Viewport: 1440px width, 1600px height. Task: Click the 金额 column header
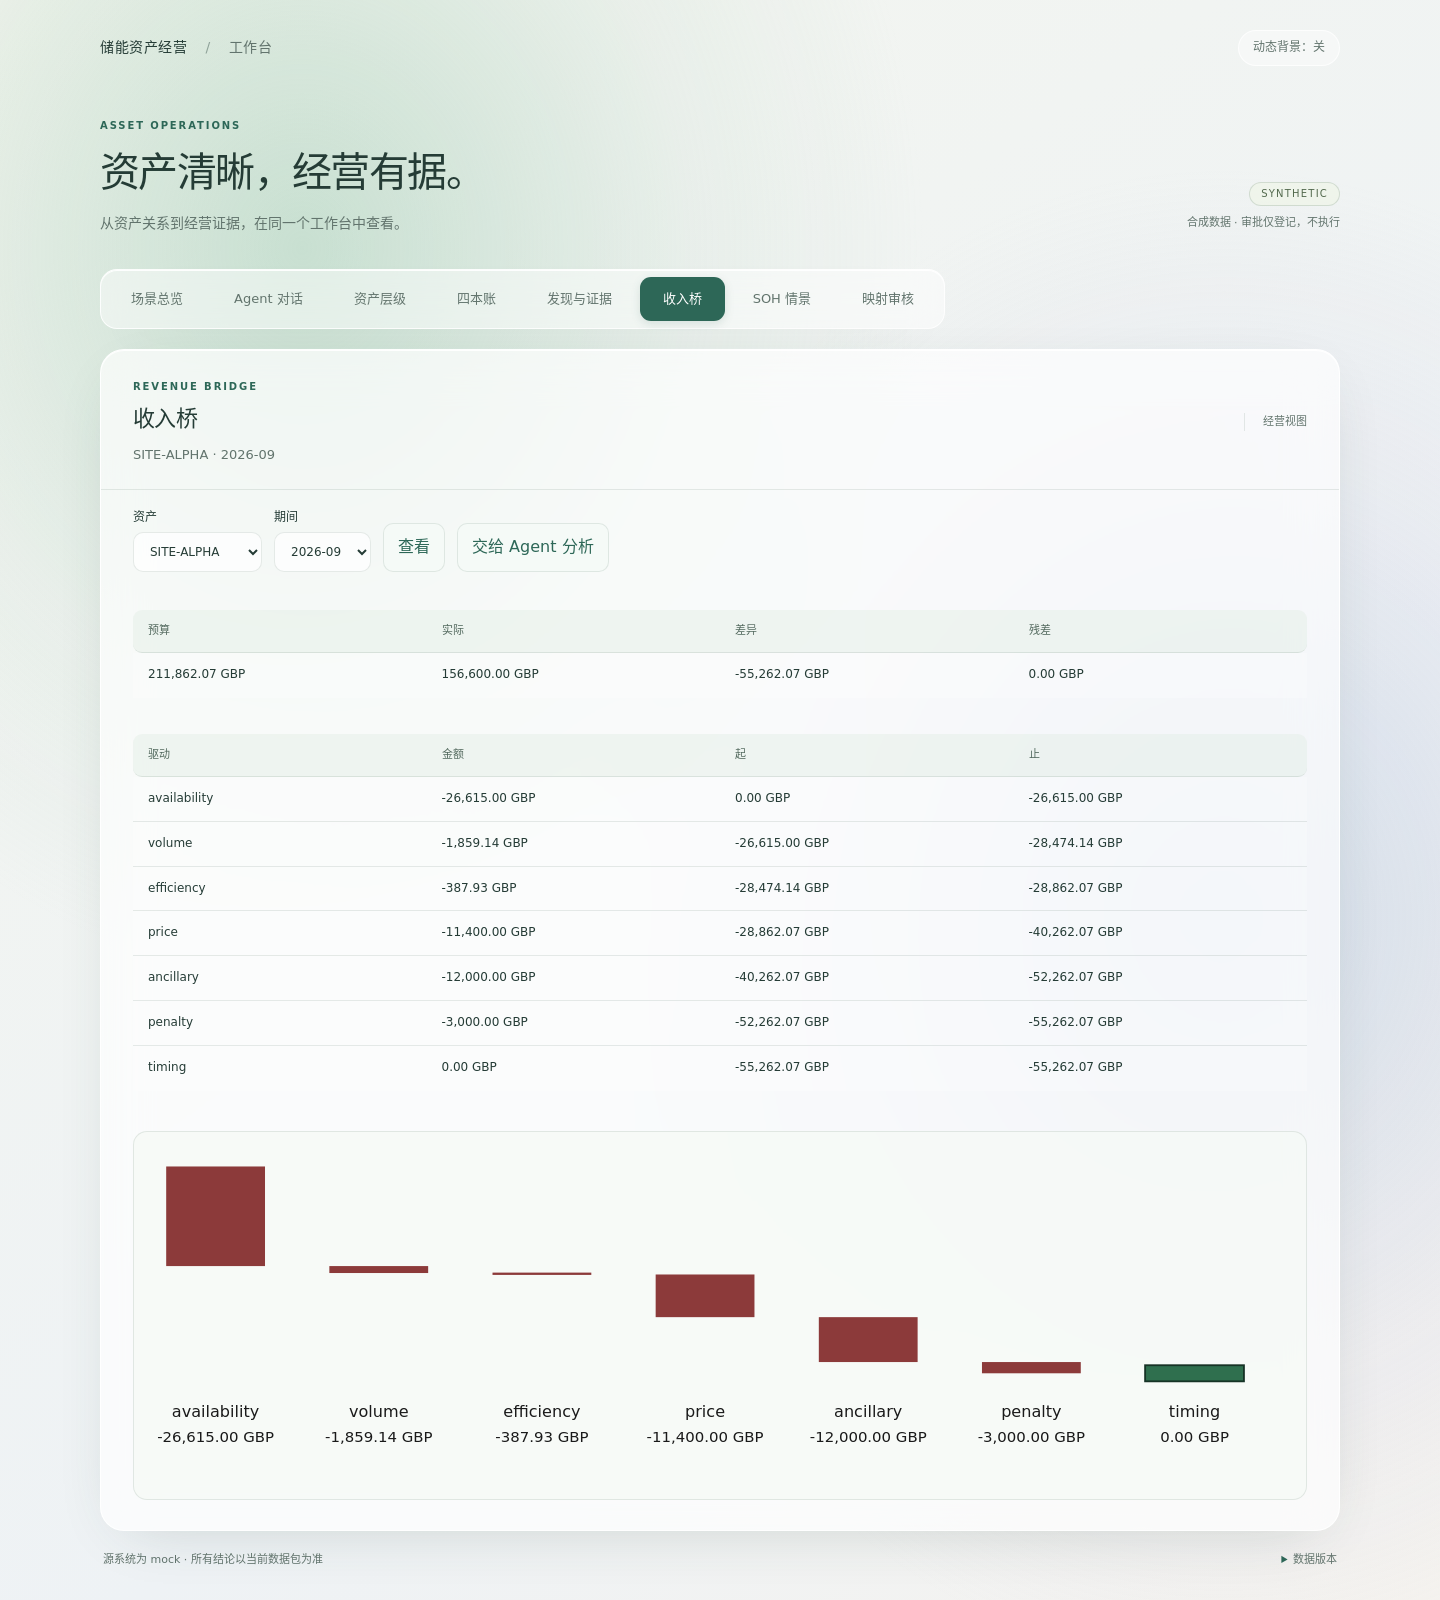[x=453, y=754]
